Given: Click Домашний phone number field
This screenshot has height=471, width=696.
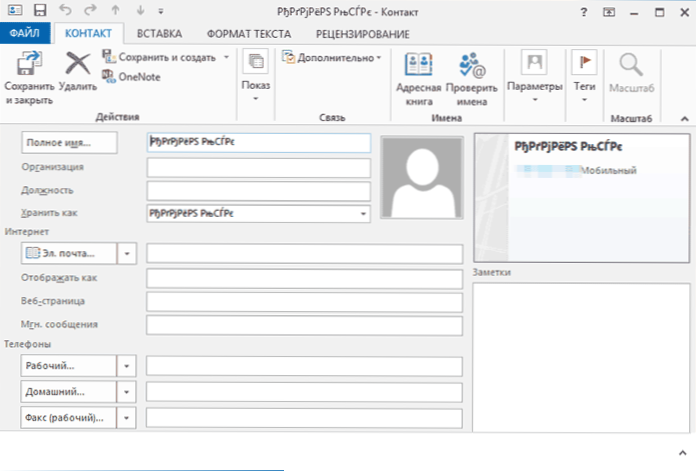Looking at the screenshot, I should 304,392.
